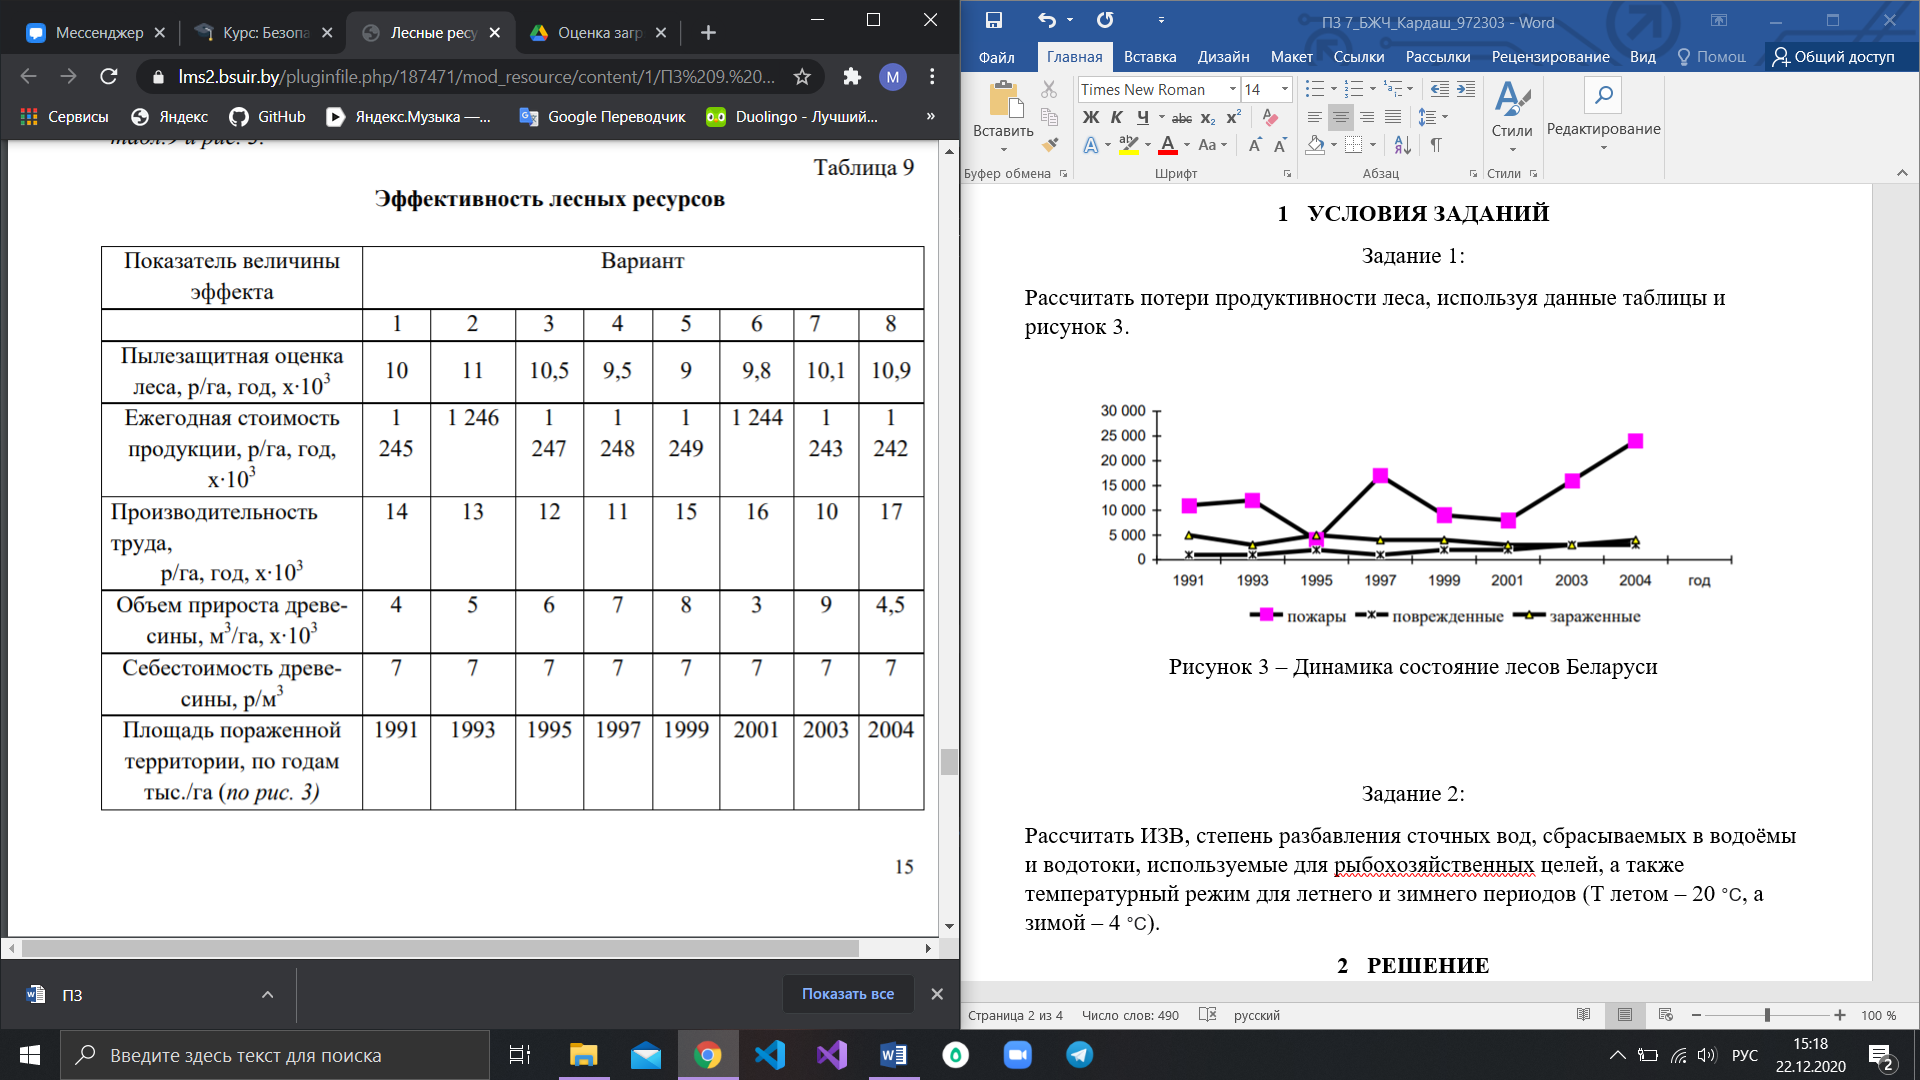Click the Cut scissors icon in Word
This screenshot has height=1080, width=1920.
1049,90
